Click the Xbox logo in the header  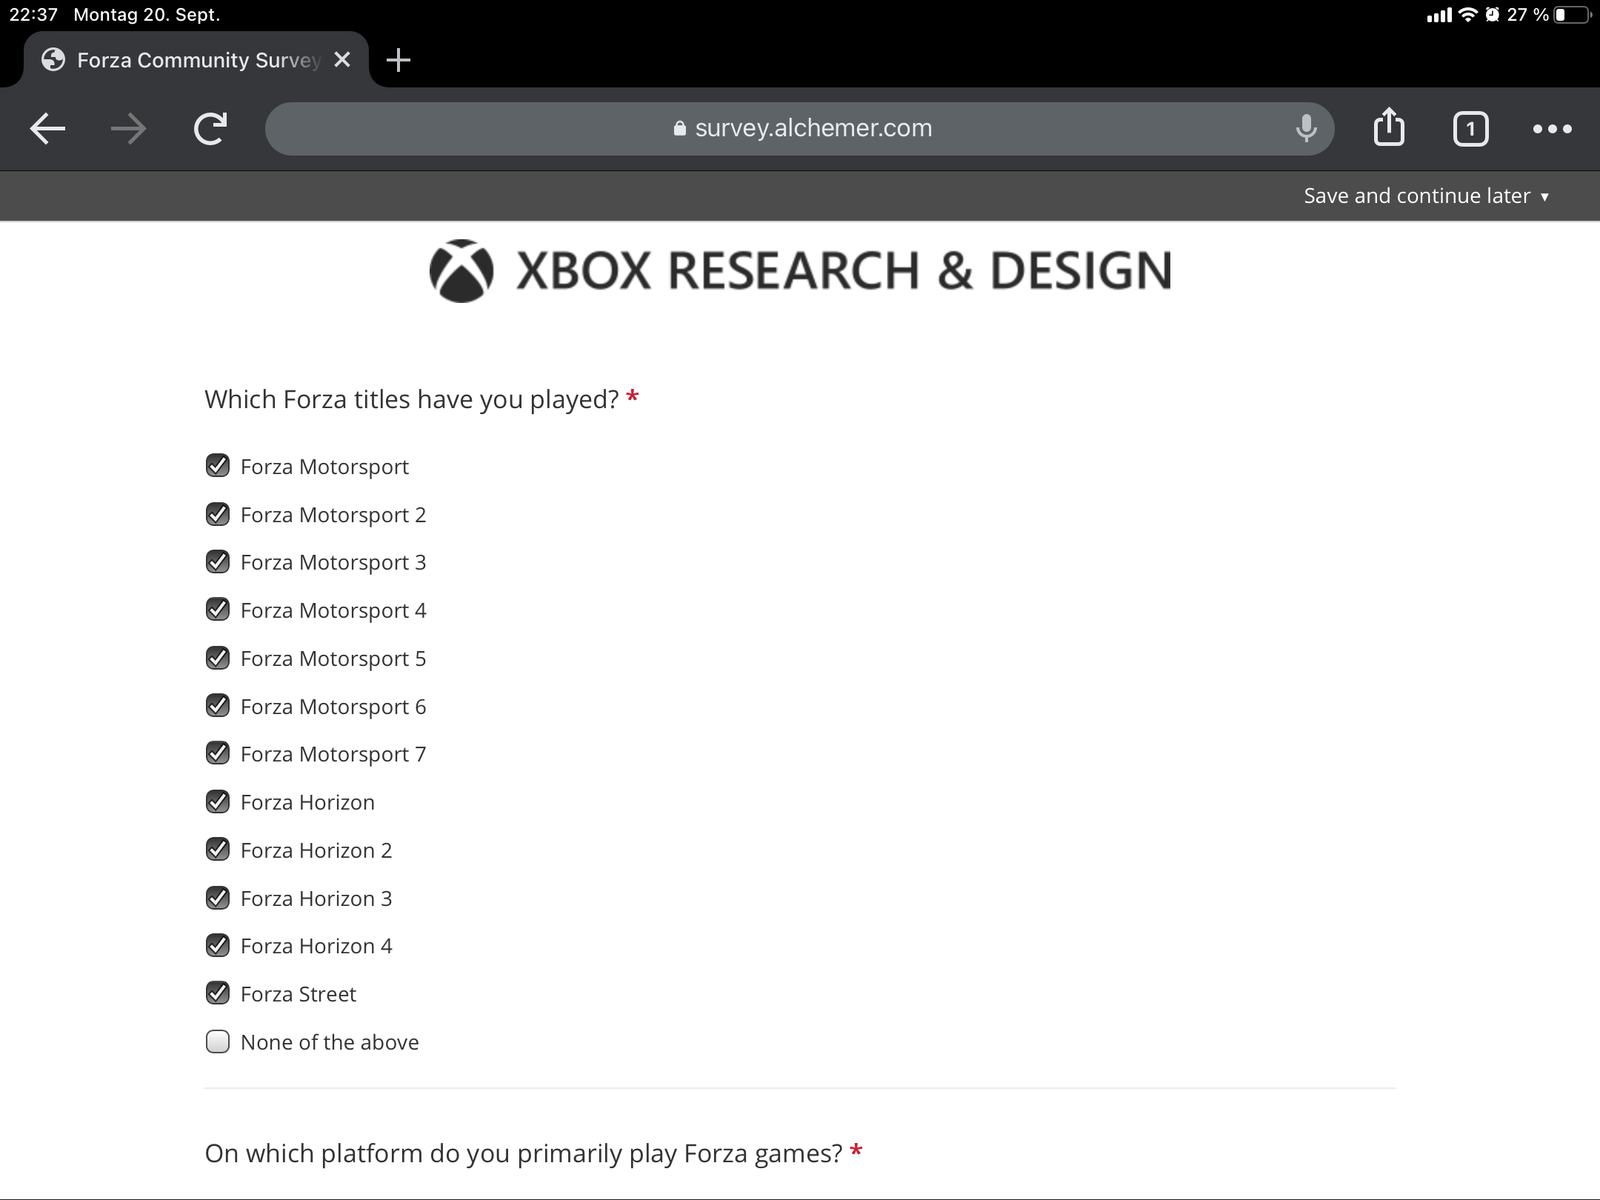(461, 271)
